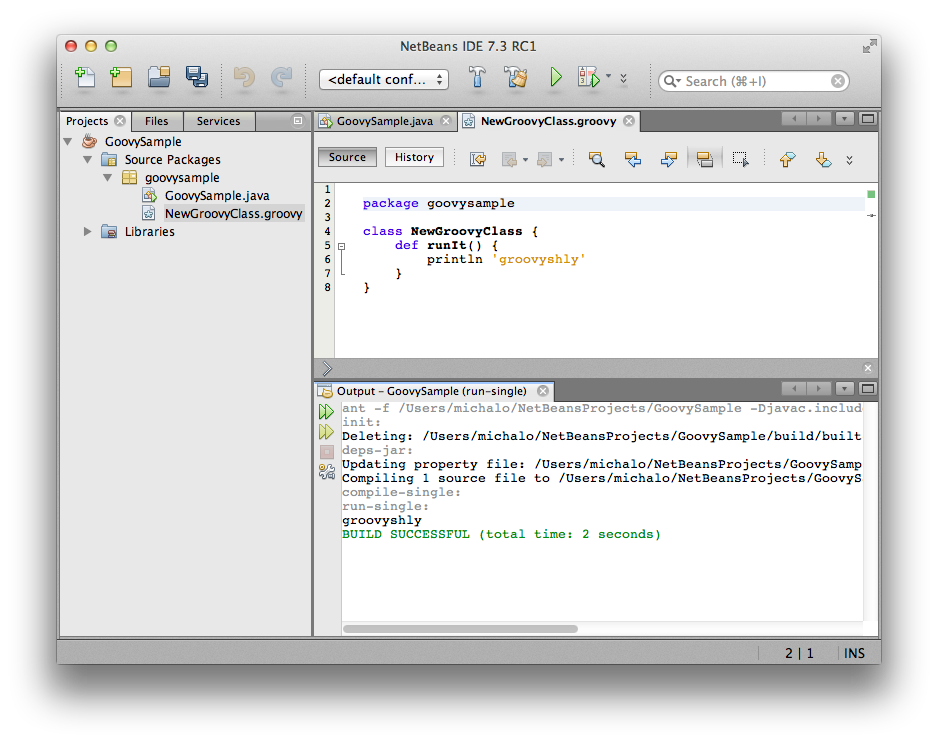Switch to the Projects tab

[87, 121]
